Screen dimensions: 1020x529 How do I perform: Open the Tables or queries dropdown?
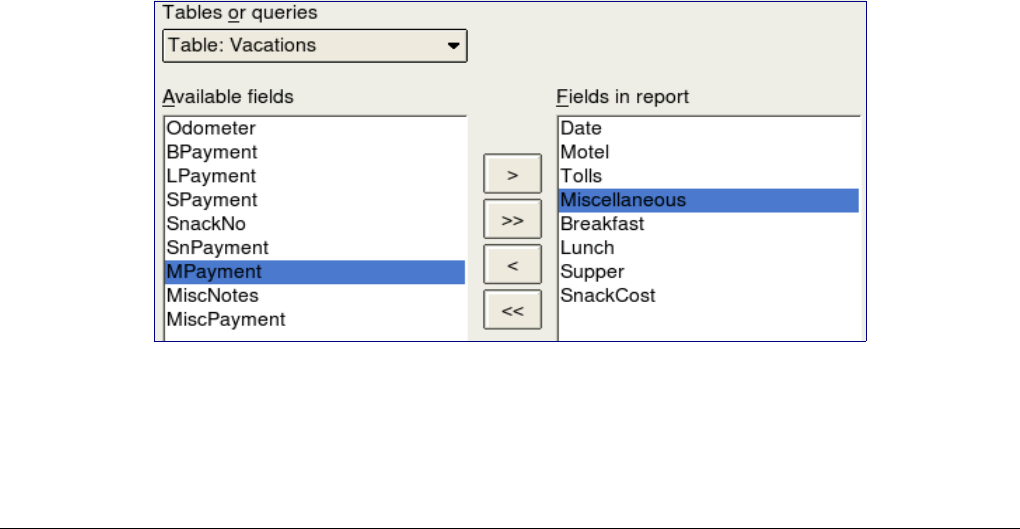pyautogui.click(x=314, y=45)
